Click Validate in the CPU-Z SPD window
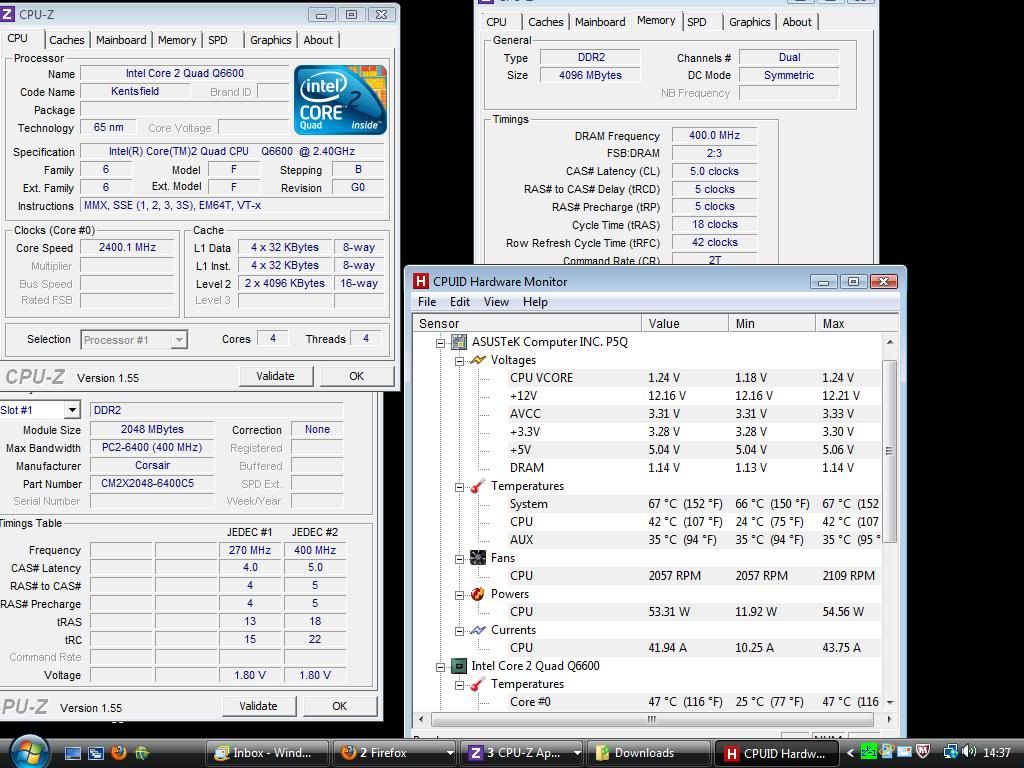 259,706
